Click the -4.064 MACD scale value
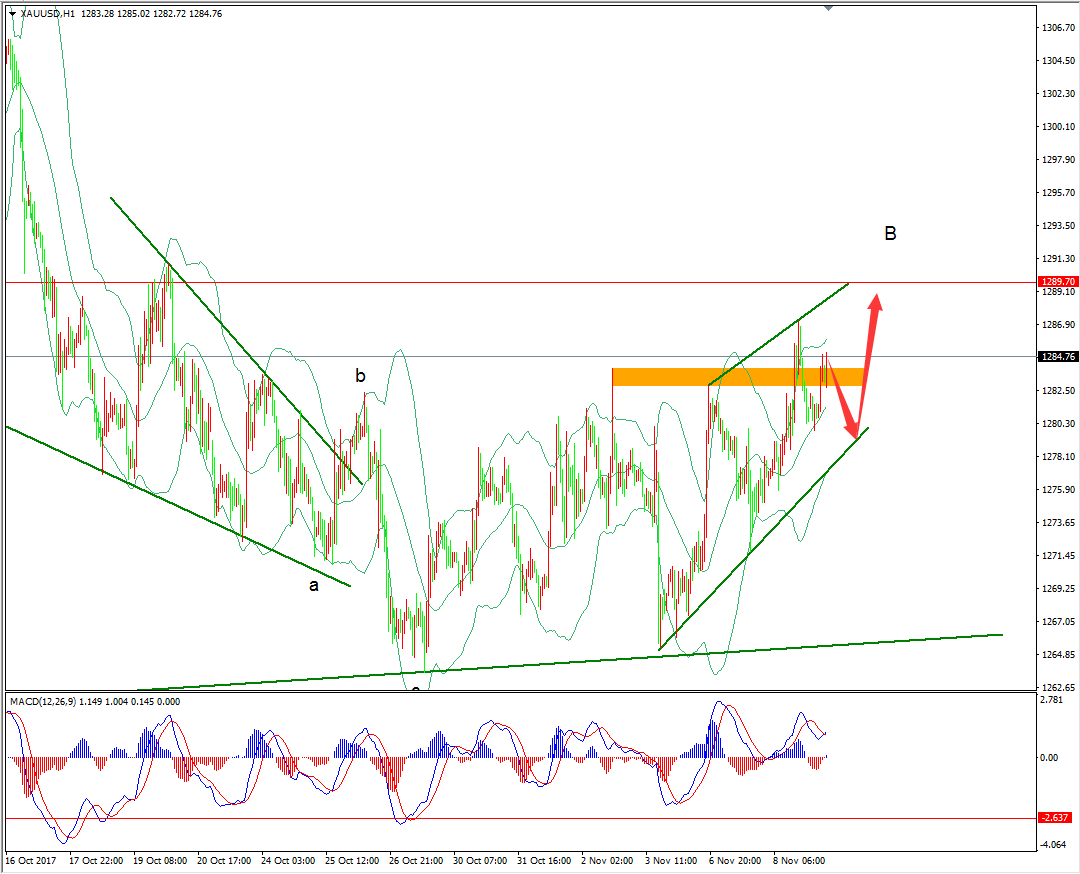 pos(1052,845)
